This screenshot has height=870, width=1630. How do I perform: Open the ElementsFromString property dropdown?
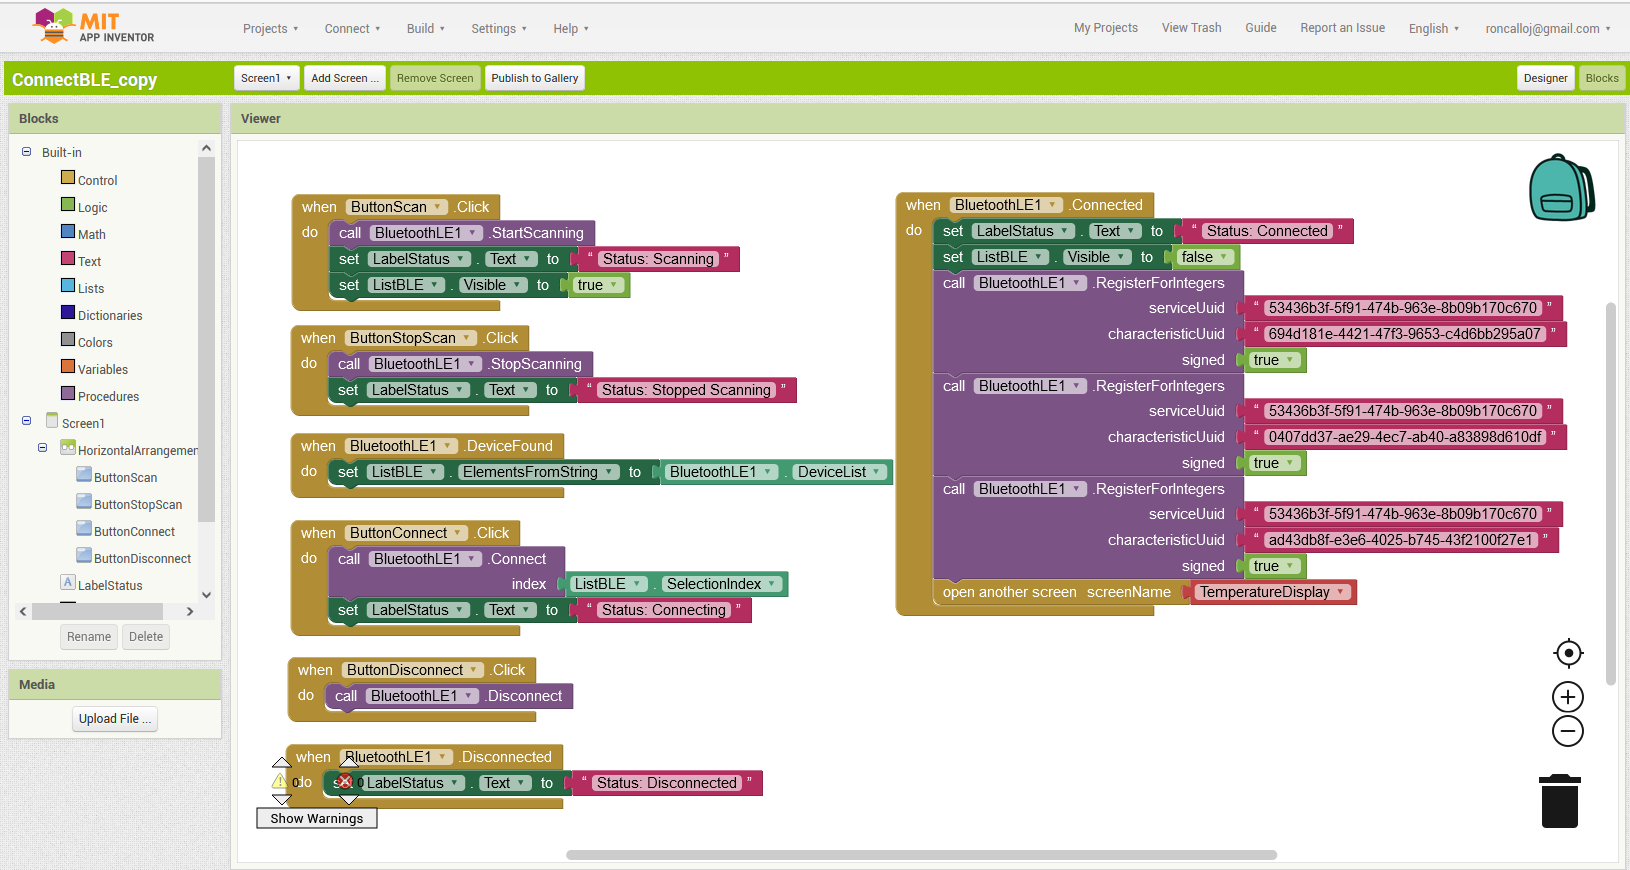point(538,472)
